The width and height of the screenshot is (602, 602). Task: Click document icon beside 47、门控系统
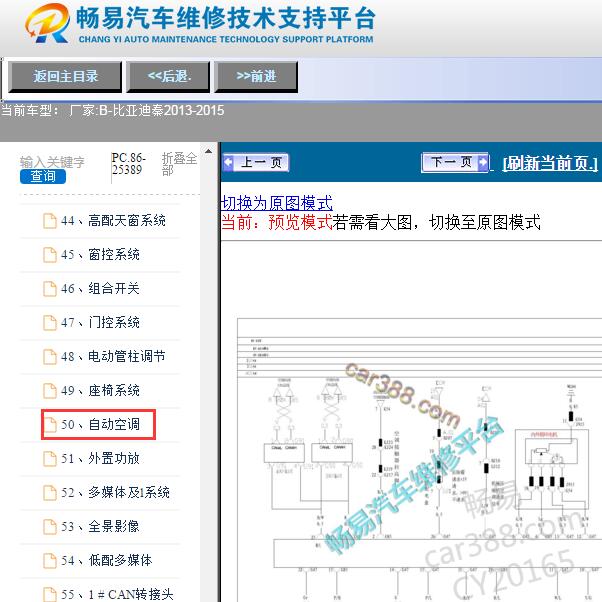tap(50, 323)
